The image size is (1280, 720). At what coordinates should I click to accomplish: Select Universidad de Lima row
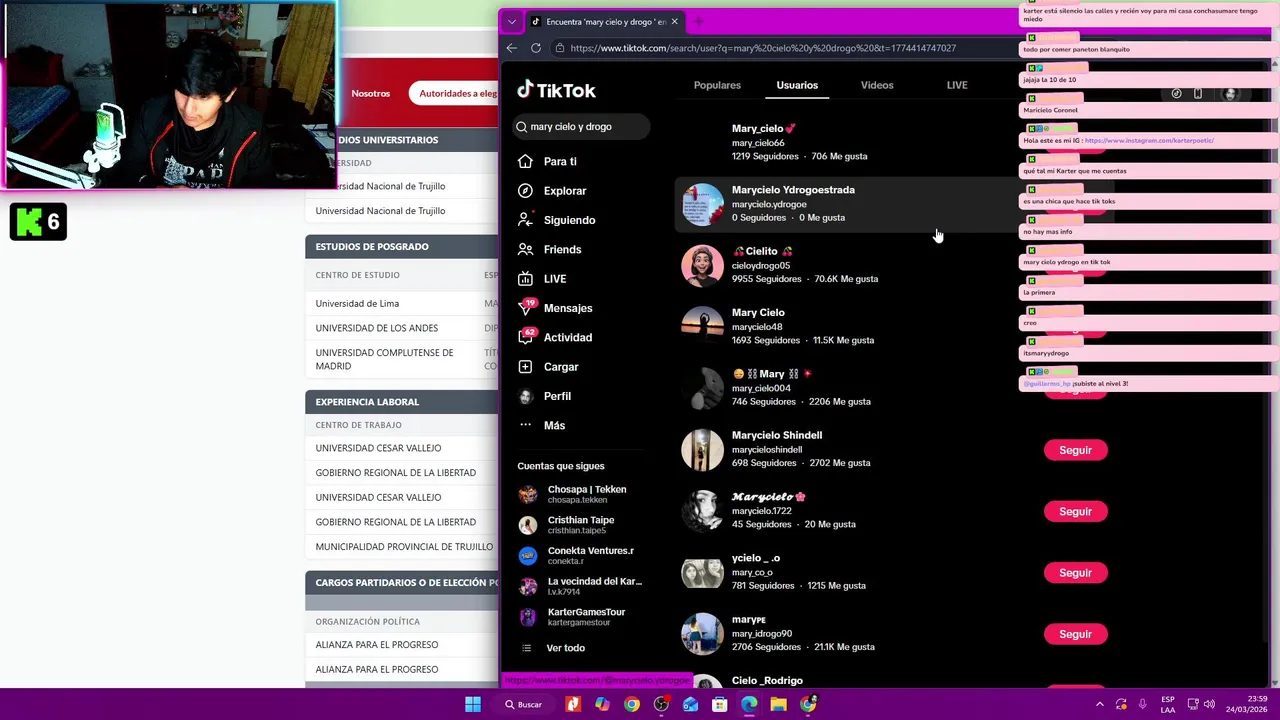click(401, 303)
